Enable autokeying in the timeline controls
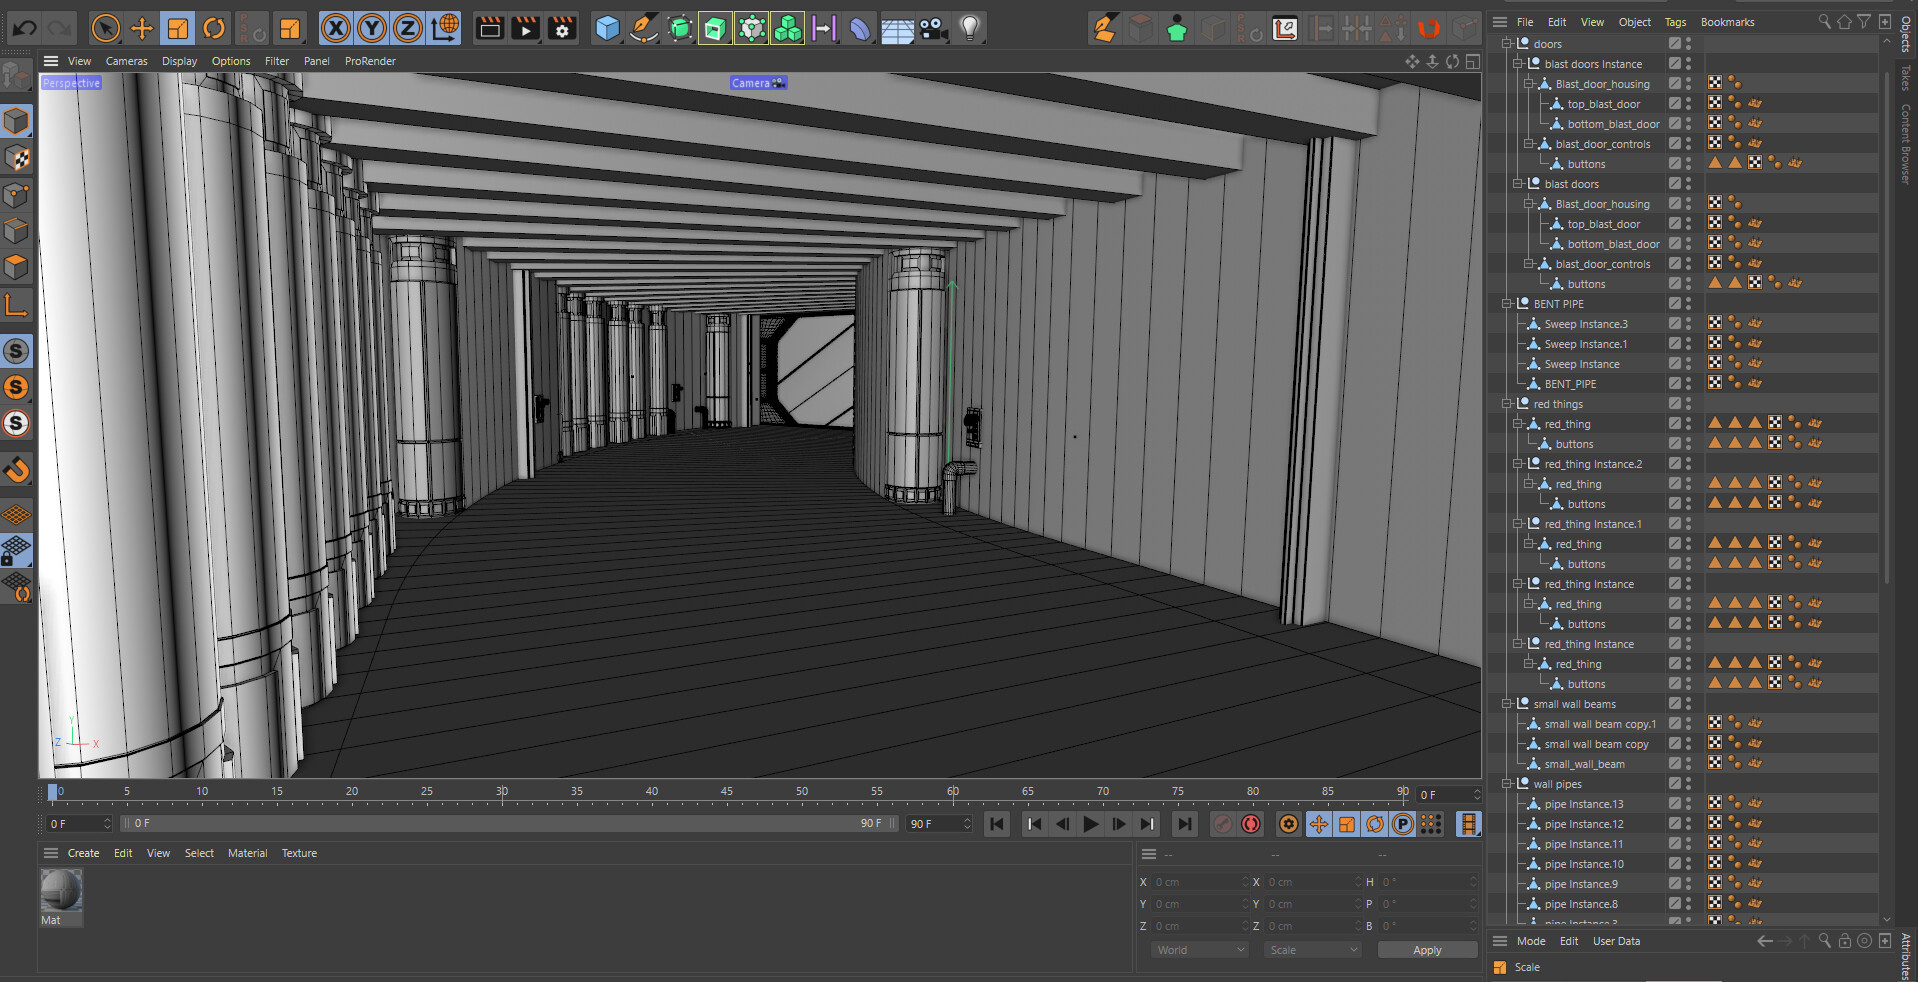The height and width of the screenshot is (982, 1918). point(1251,824)
